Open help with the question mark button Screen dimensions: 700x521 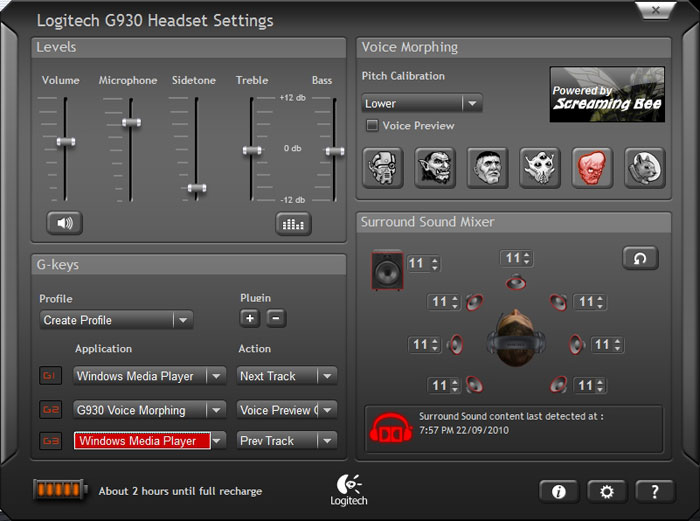[x=654, y=492]
